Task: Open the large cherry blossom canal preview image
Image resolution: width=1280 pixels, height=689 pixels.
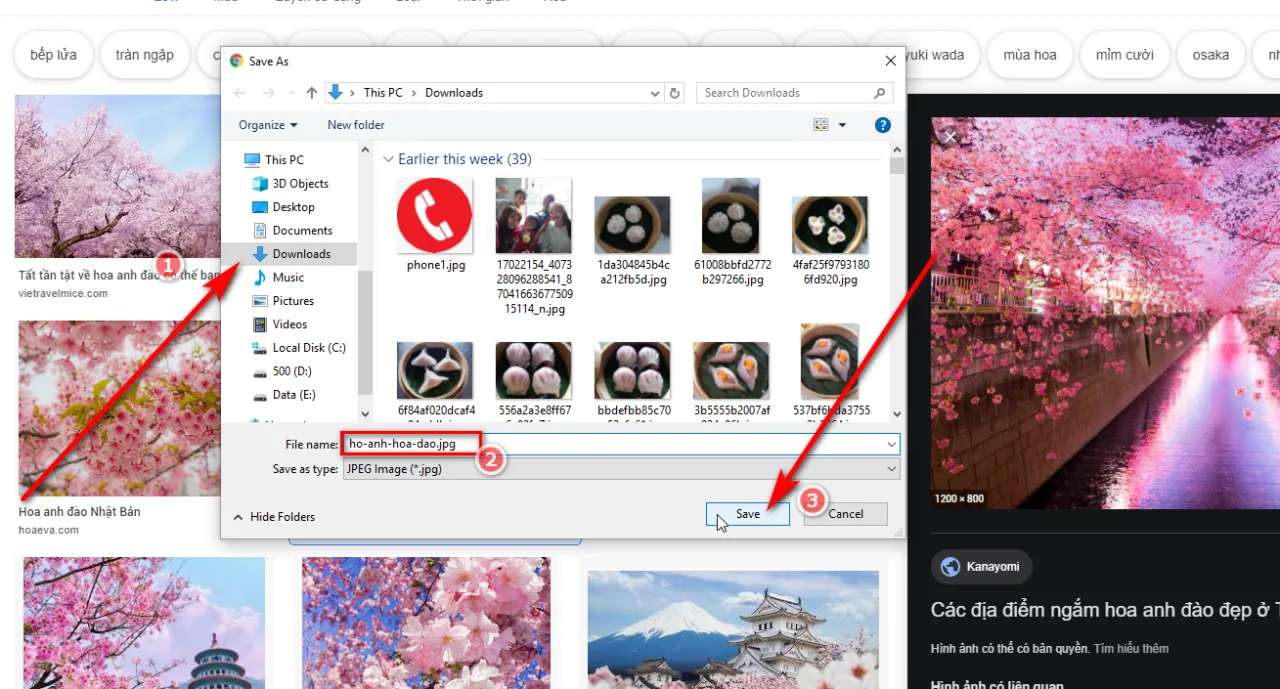Action: click(1105, 313)
